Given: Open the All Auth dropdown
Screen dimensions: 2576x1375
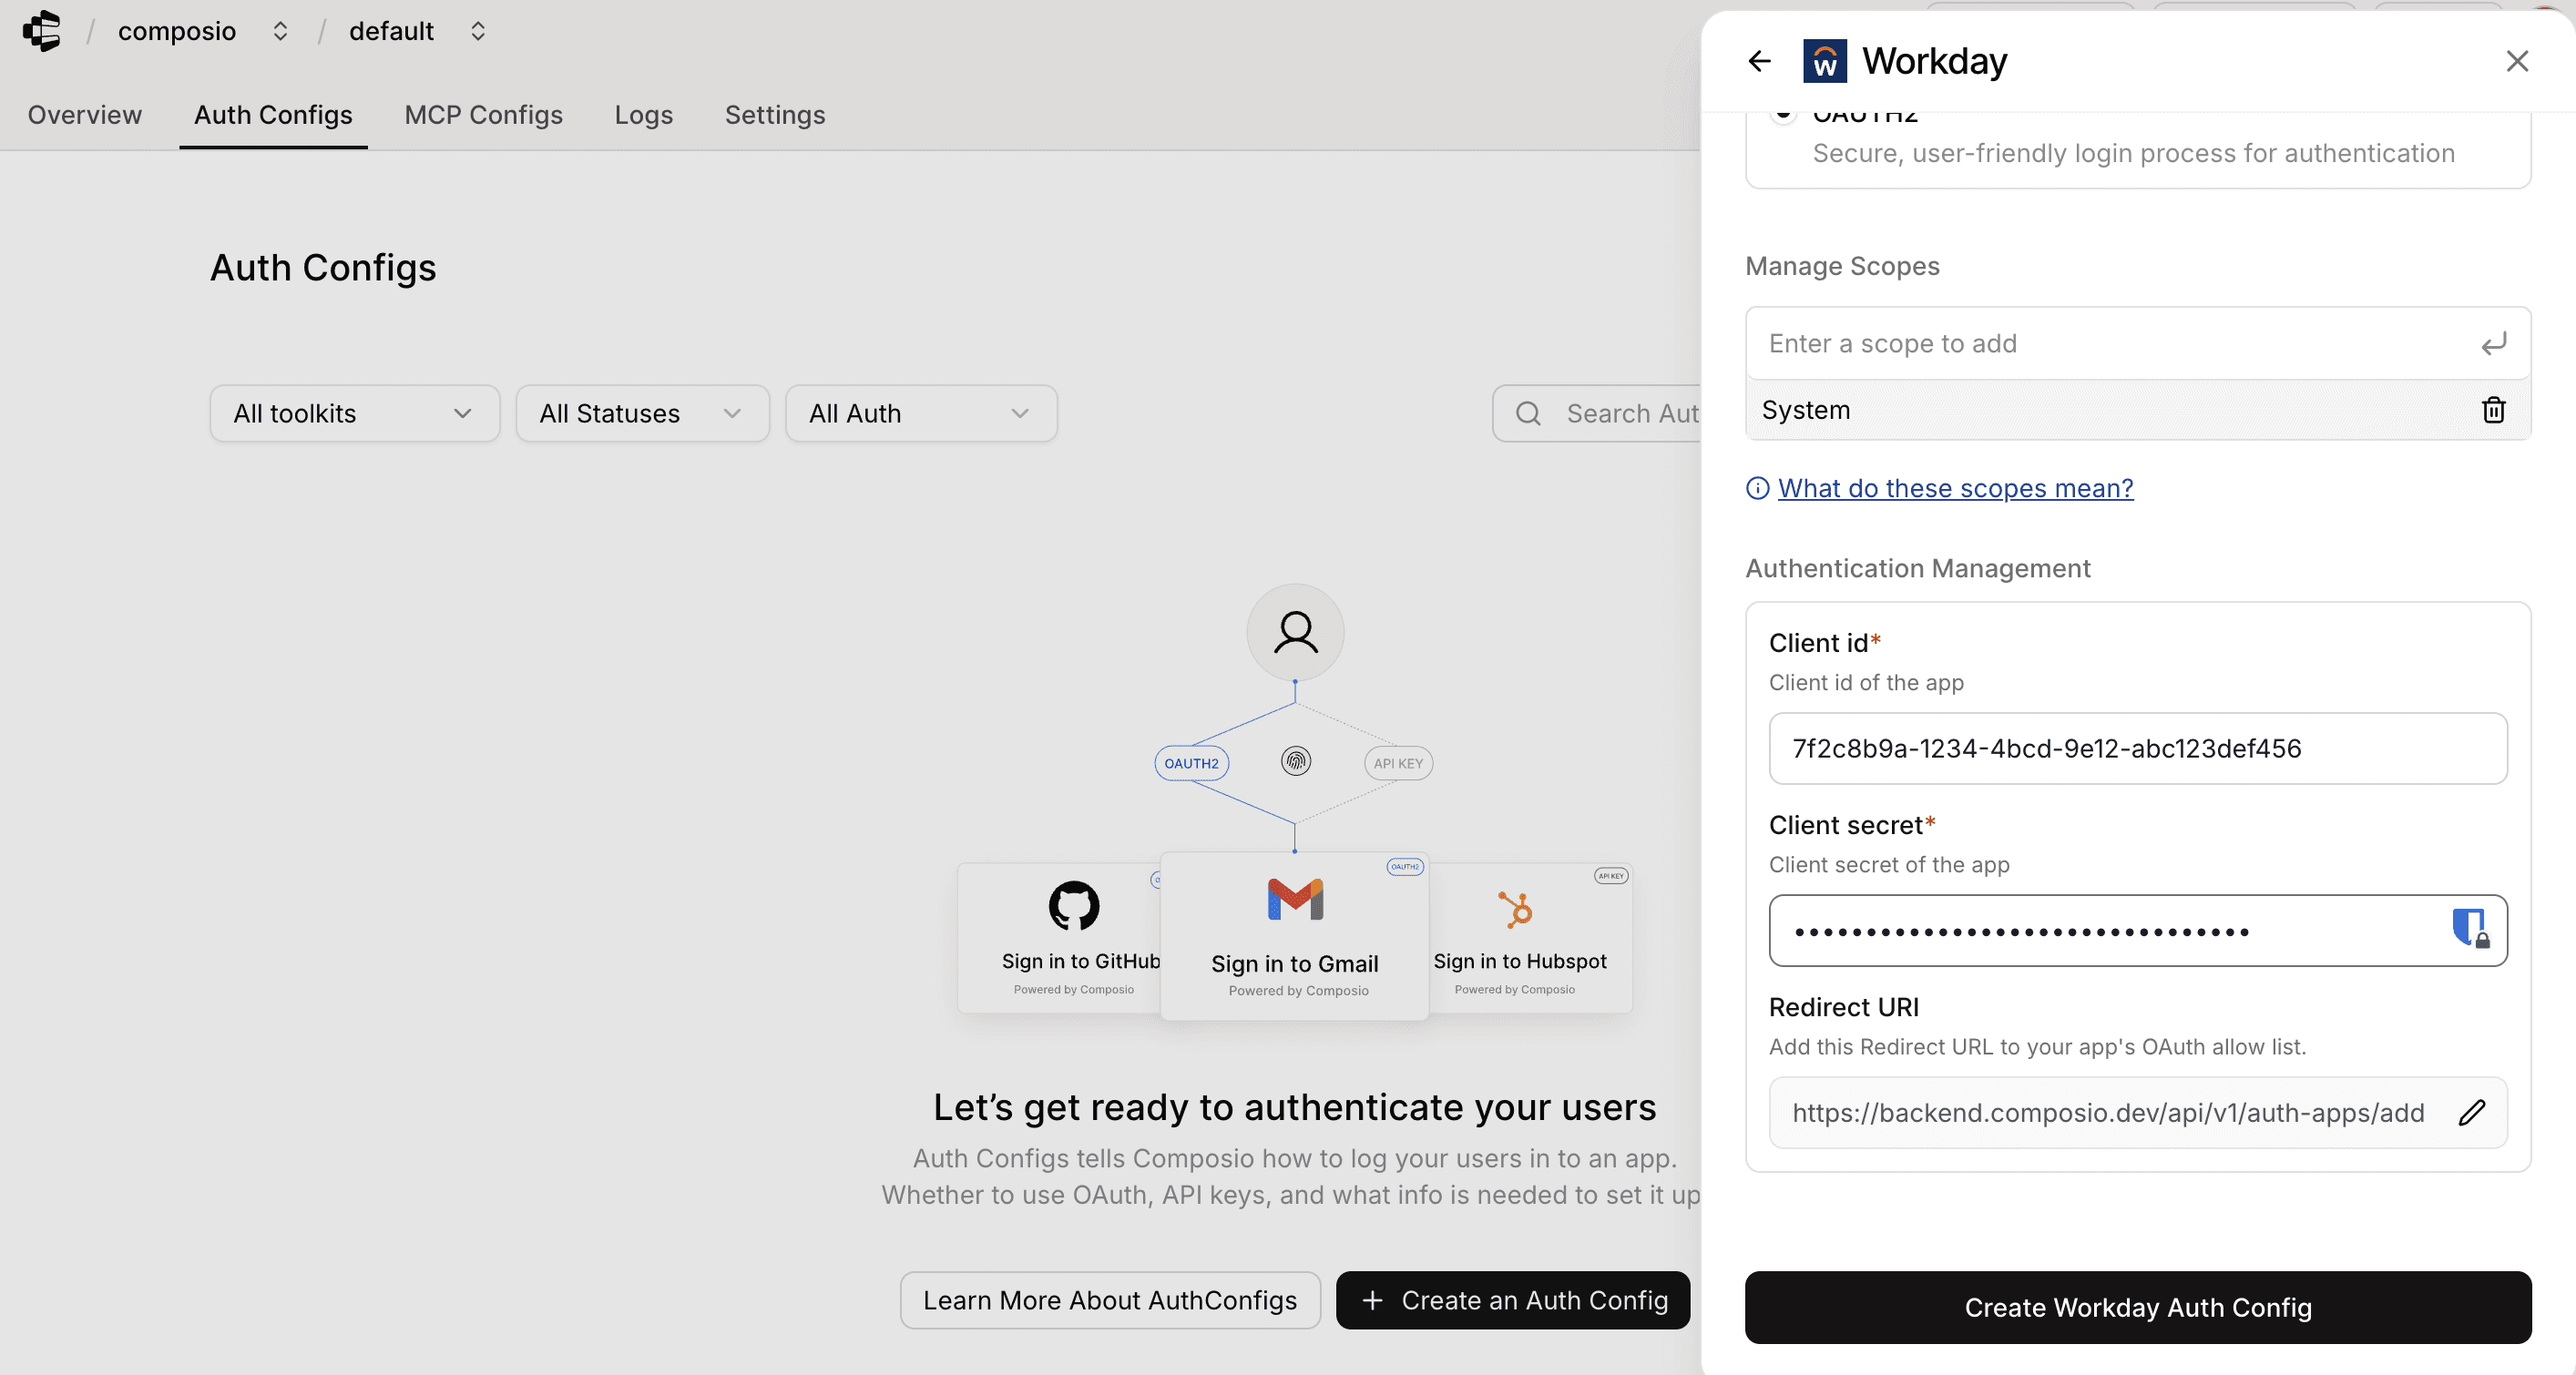Looking at the screenshot, I should [920, 413].
